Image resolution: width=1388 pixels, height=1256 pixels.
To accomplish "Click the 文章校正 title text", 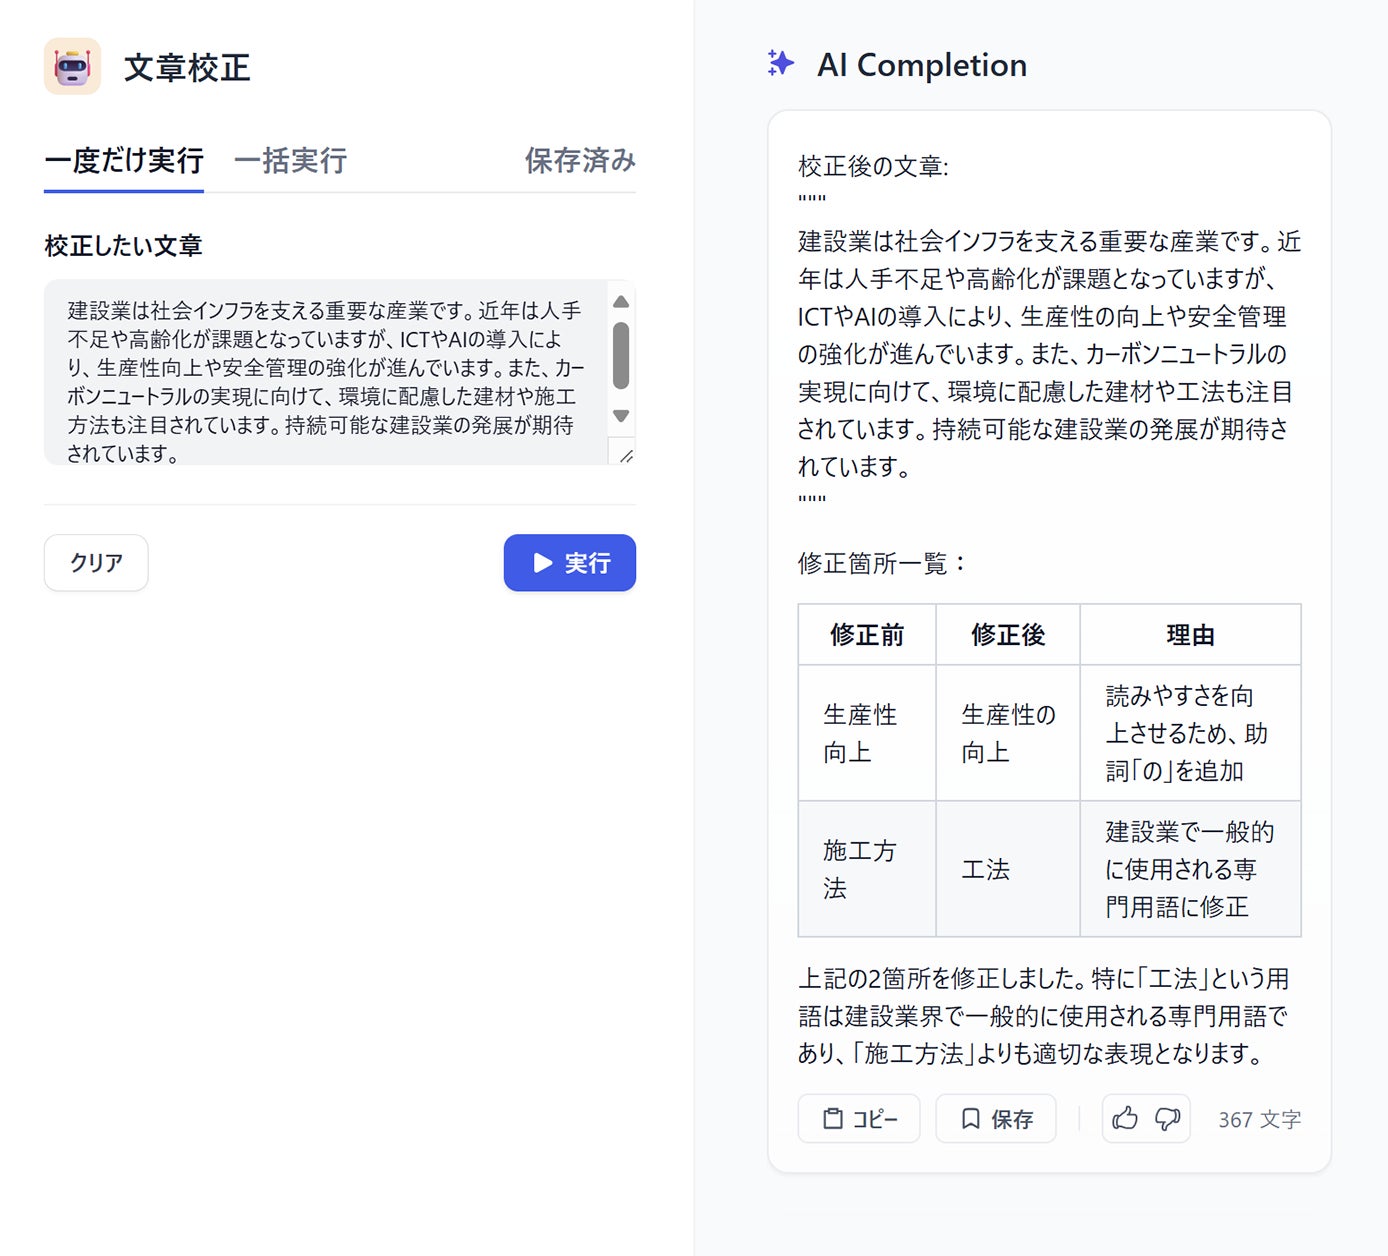I will click(x=187, y=68).
